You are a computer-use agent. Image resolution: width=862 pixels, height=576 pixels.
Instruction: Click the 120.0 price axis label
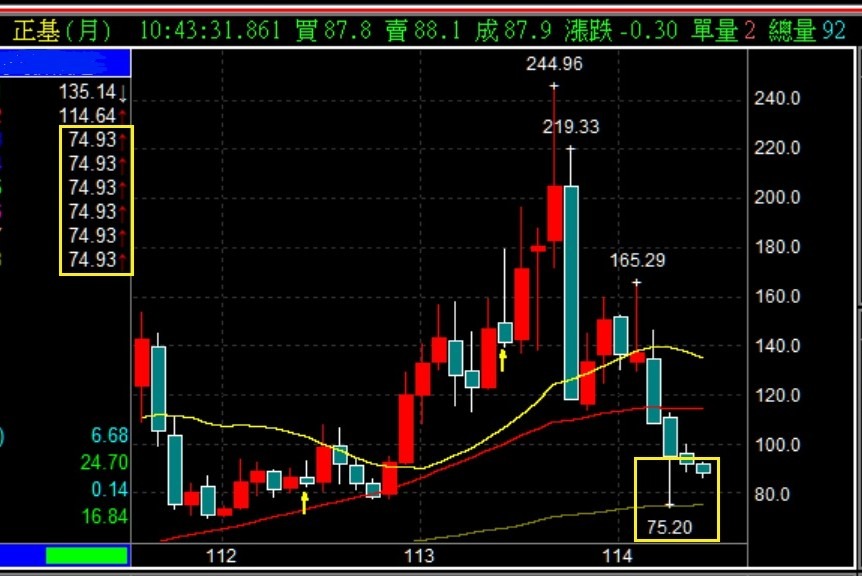(777, 395)
